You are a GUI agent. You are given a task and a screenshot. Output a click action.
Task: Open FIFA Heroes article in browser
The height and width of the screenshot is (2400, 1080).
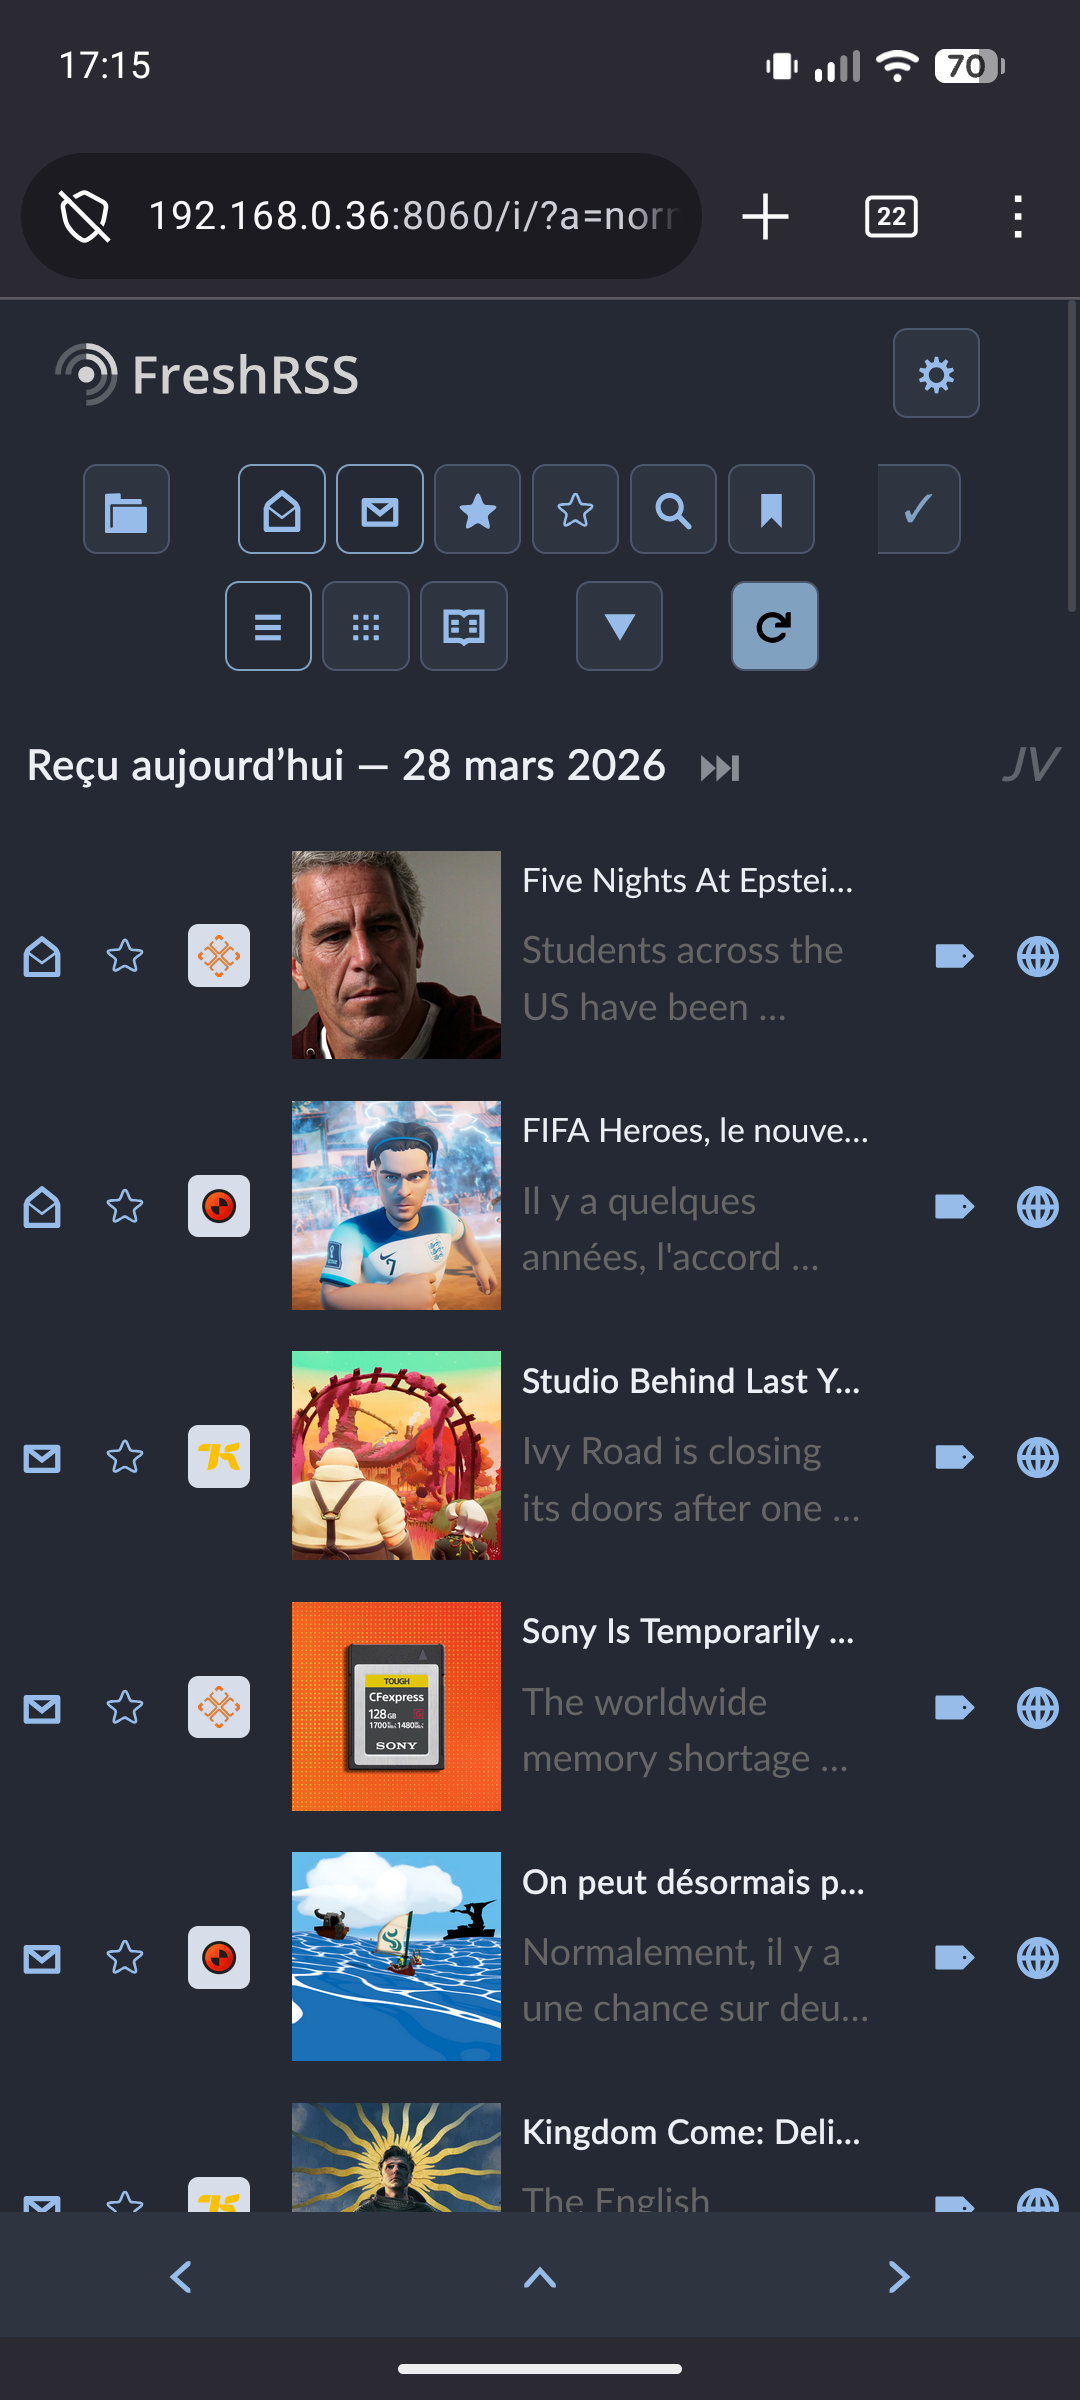(x=1037, y=1207)
